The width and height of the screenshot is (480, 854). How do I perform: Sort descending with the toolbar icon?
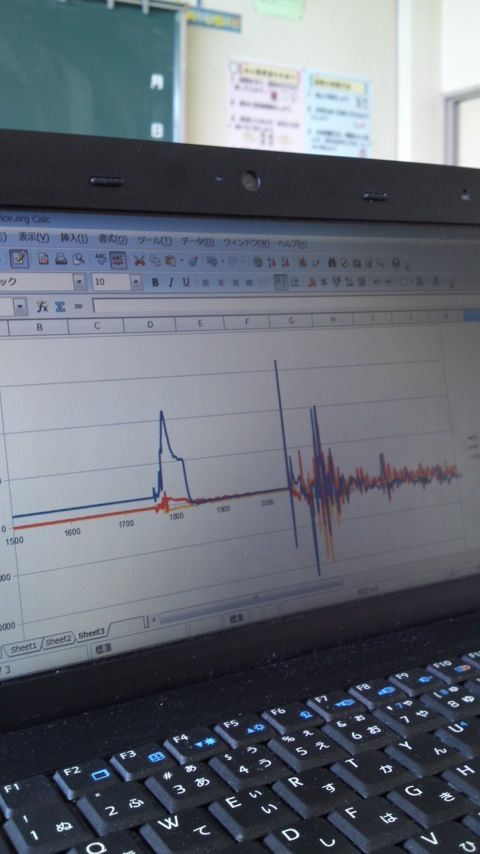[x=285, y=262]
